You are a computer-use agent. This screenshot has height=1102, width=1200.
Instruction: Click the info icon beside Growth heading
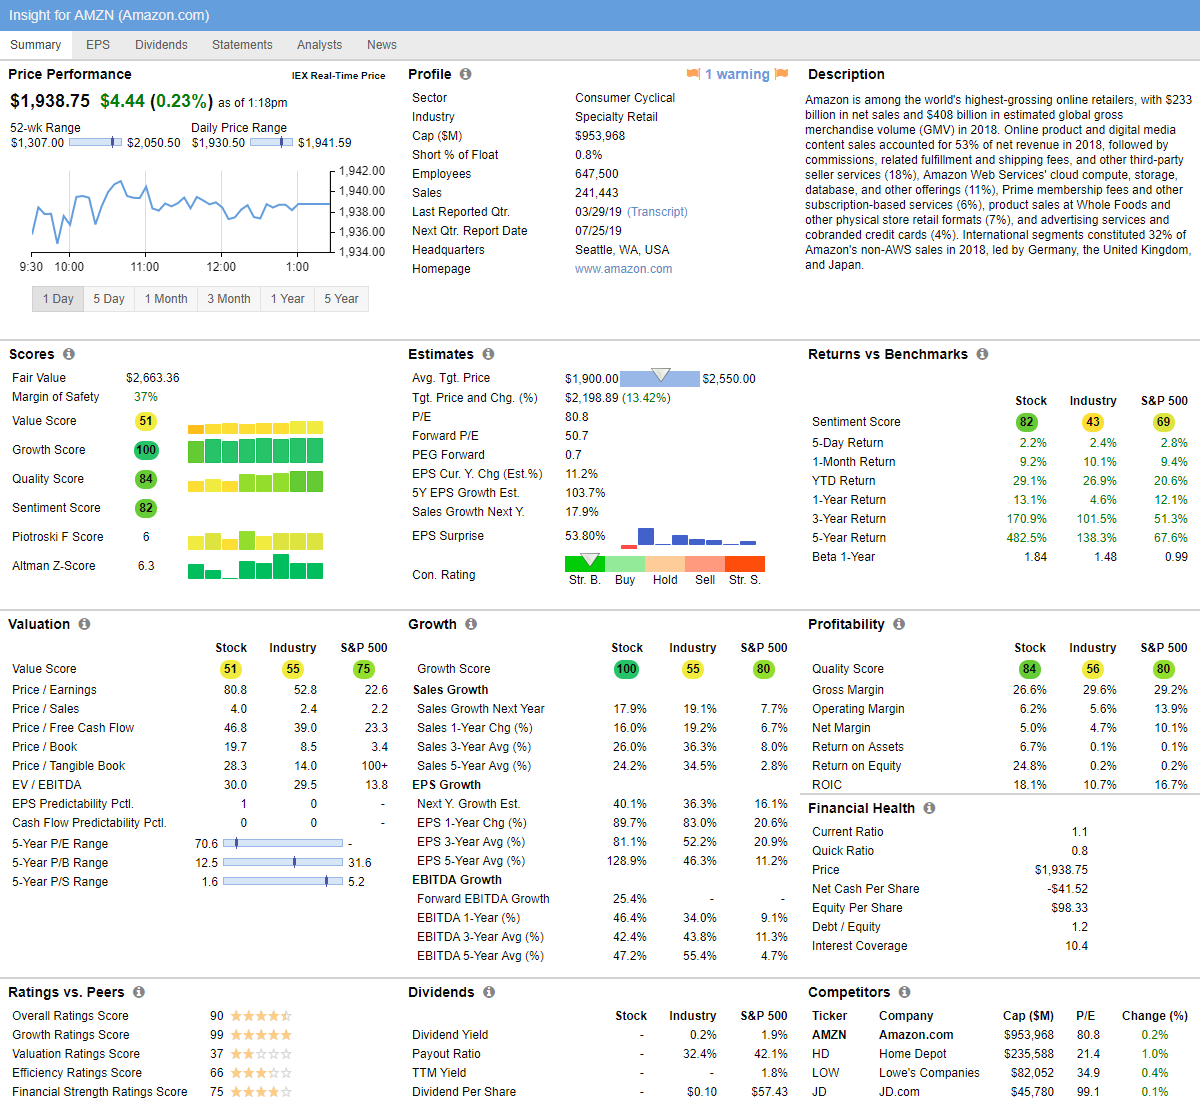pyautogui.click(x=471, y=624)
